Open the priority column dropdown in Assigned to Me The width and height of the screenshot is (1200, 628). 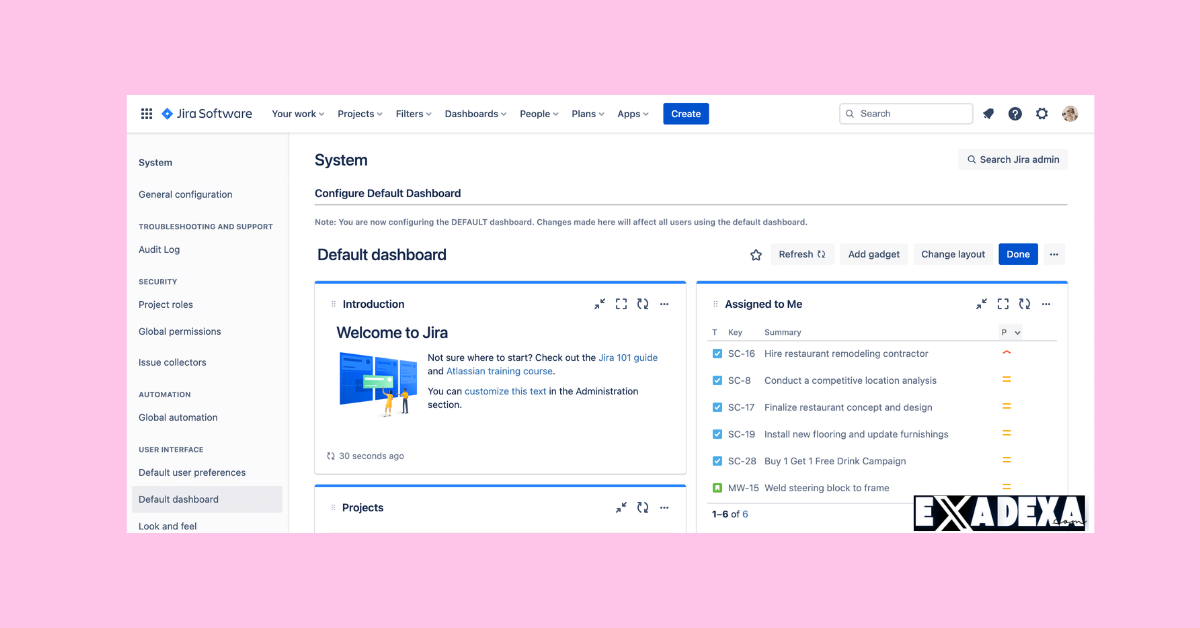click(1011, 331)
